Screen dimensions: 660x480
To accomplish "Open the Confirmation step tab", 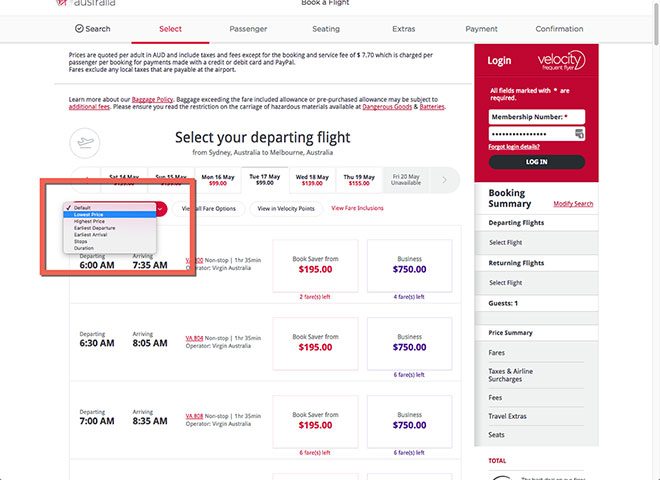I will point(559,29).
